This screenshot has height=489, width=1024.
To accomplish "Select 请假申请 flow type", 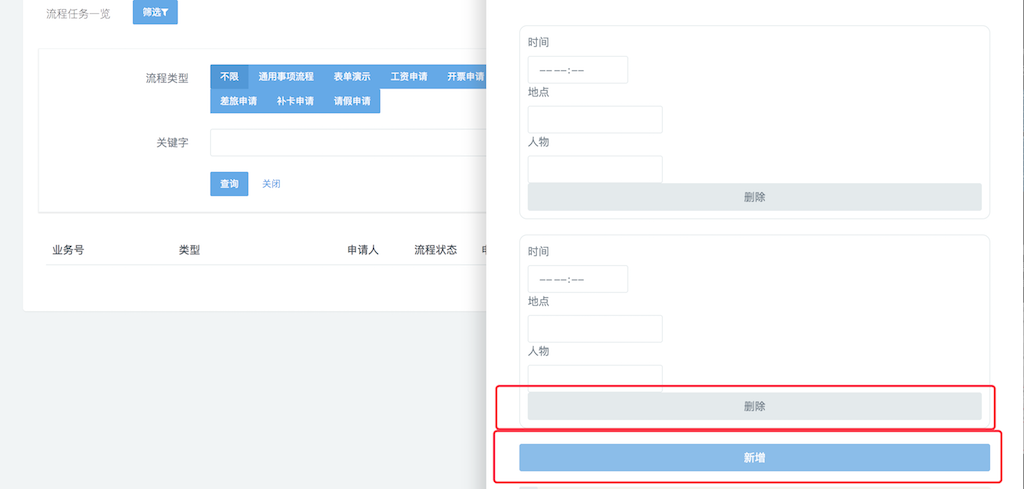I will 352,101.
